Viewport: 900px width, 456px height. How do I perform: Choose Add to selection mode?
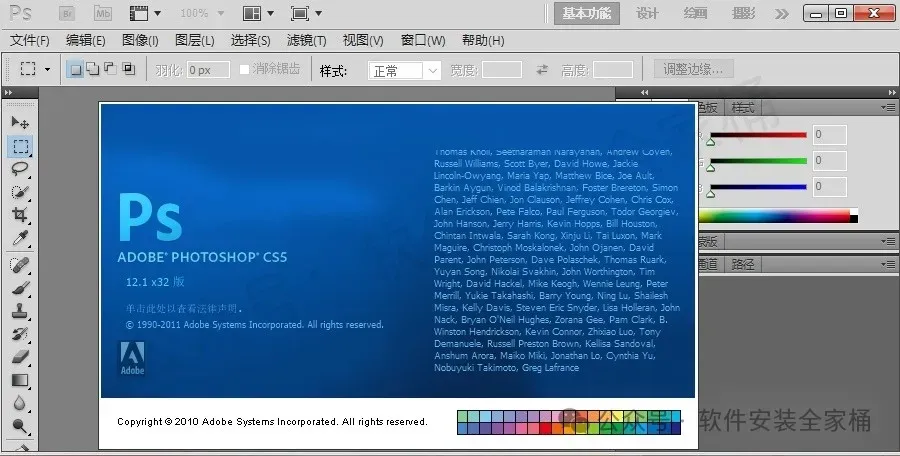coord(93,69)
